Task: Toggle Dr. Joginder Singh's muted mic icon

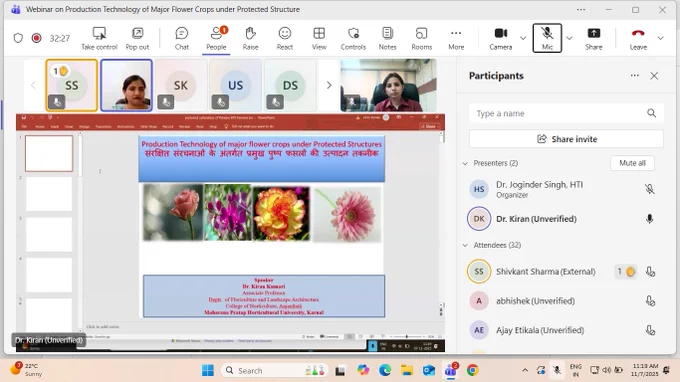Action: pyautogui.click(x=649, y=189)
